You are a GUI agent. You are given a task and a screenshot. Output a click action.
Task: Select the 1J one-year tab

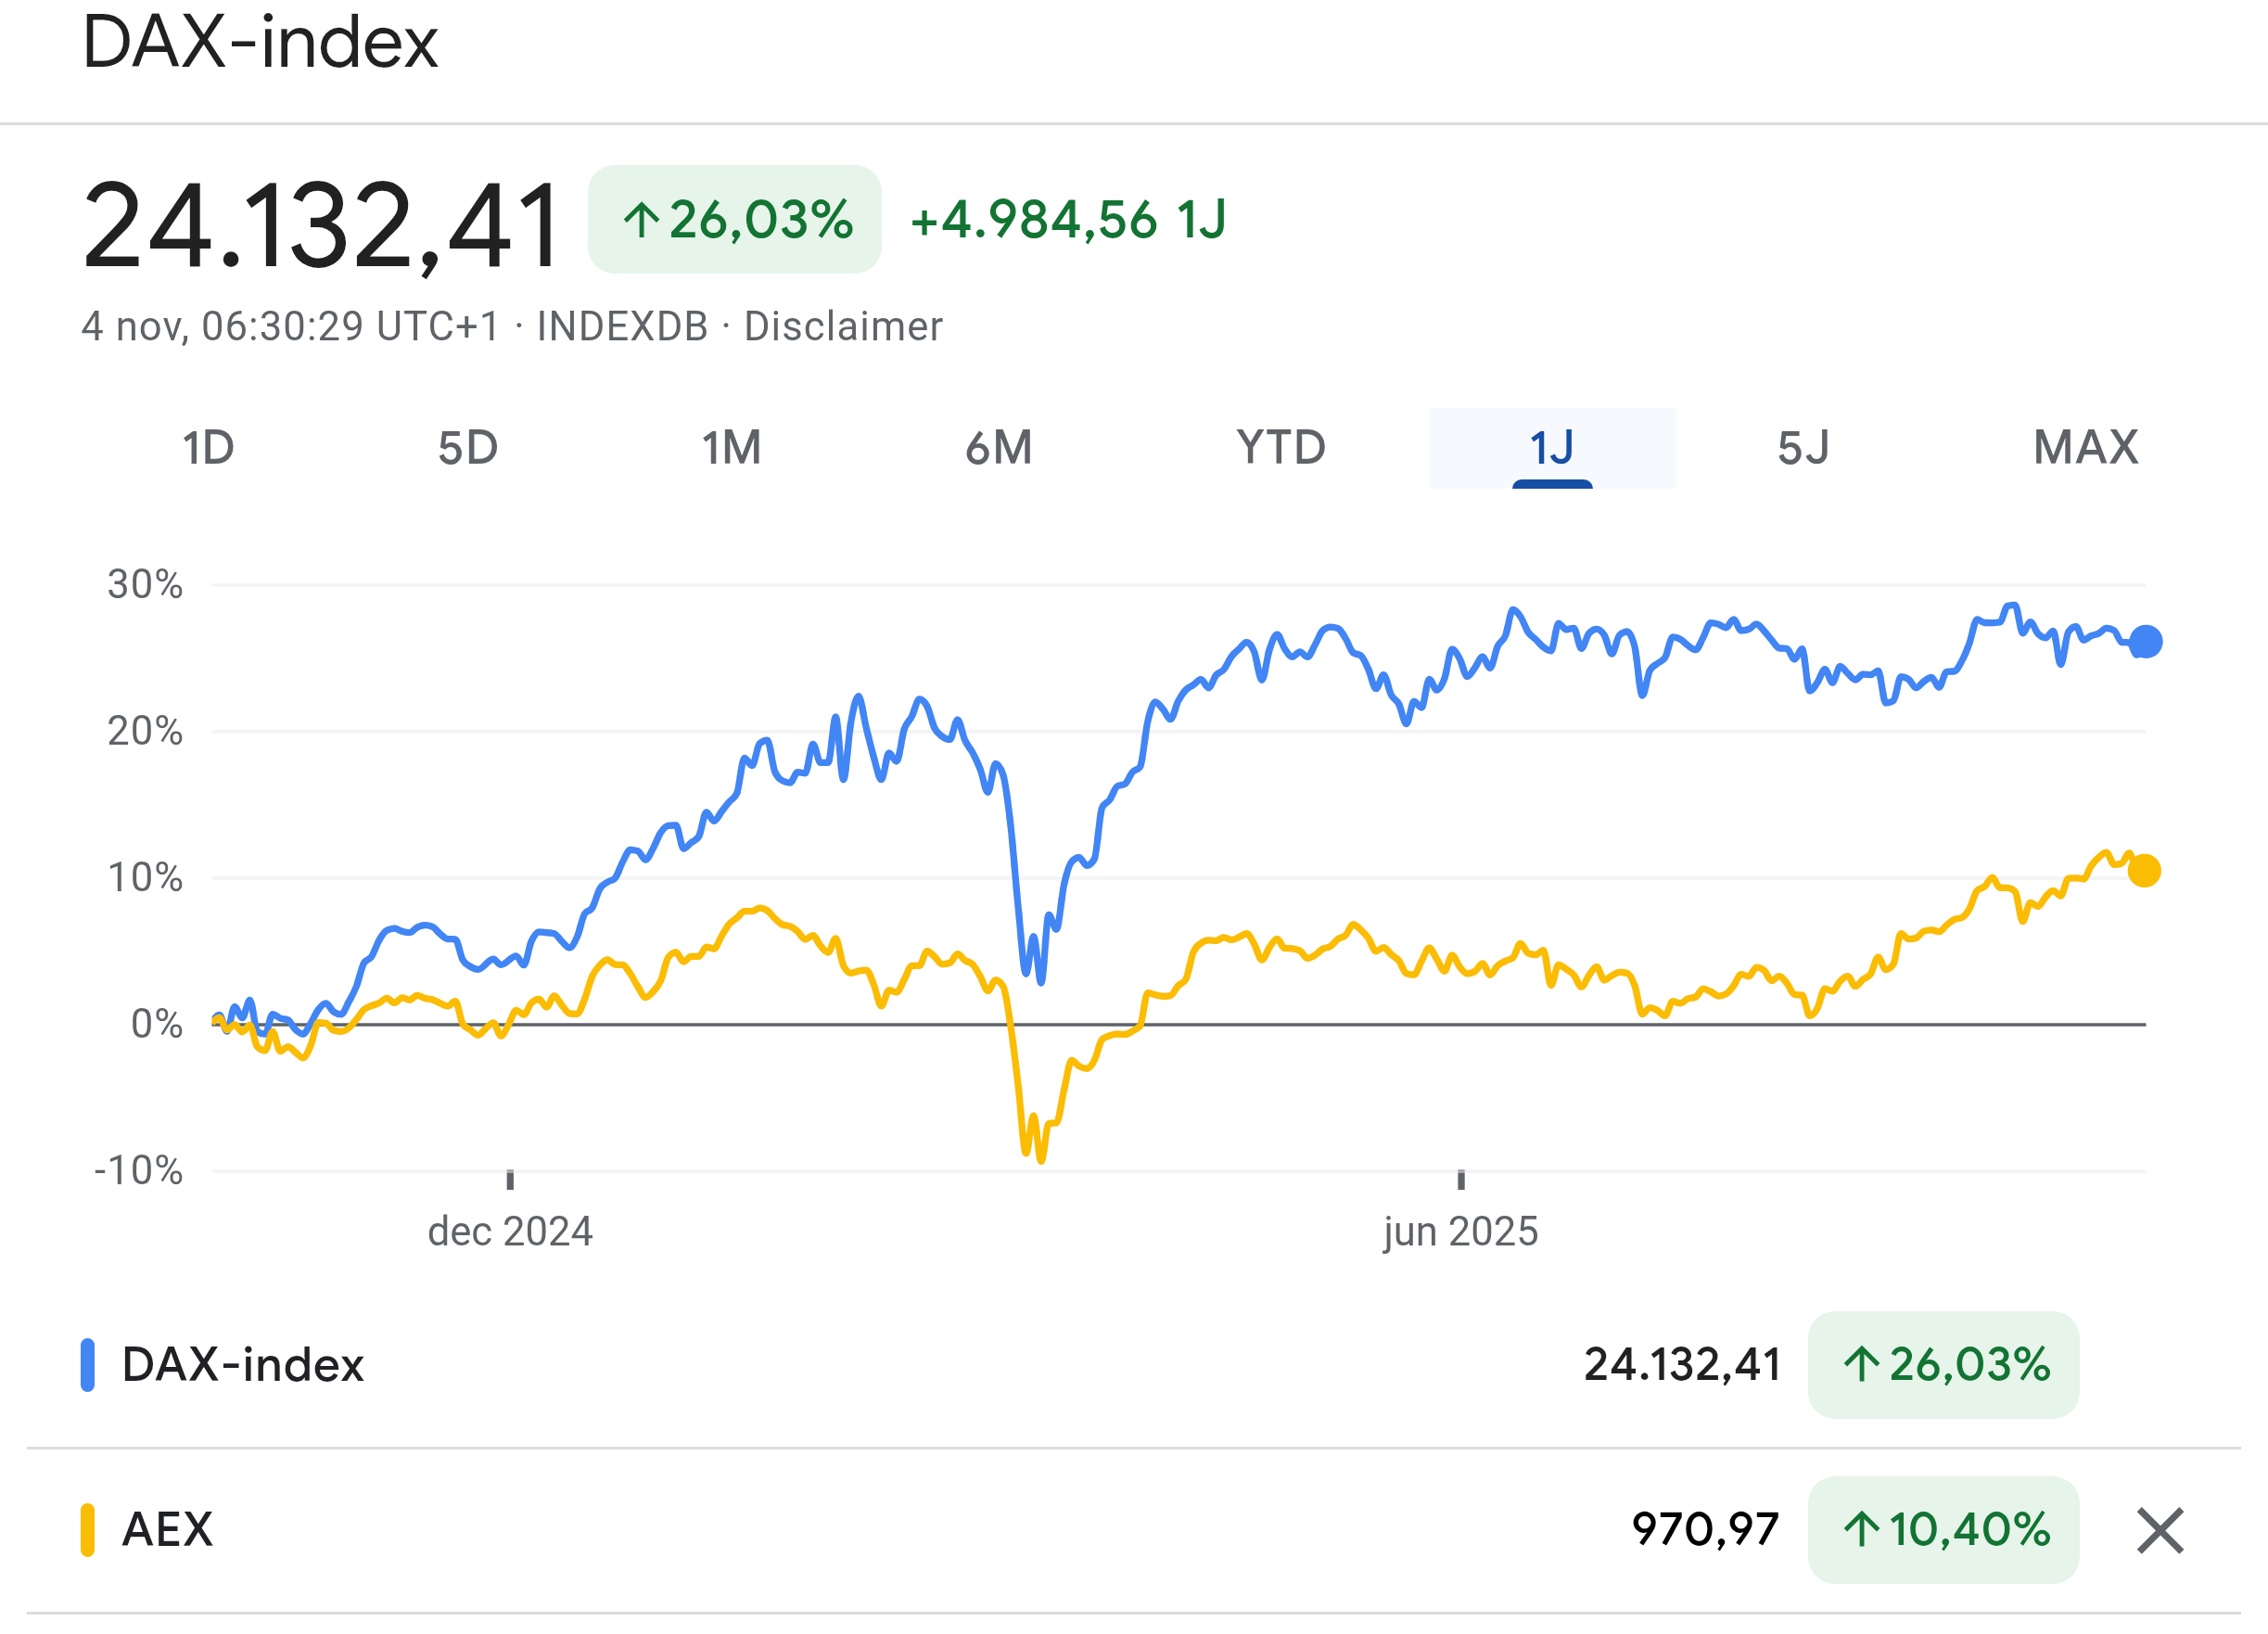pyautogui.click(x=1551, y=448)
